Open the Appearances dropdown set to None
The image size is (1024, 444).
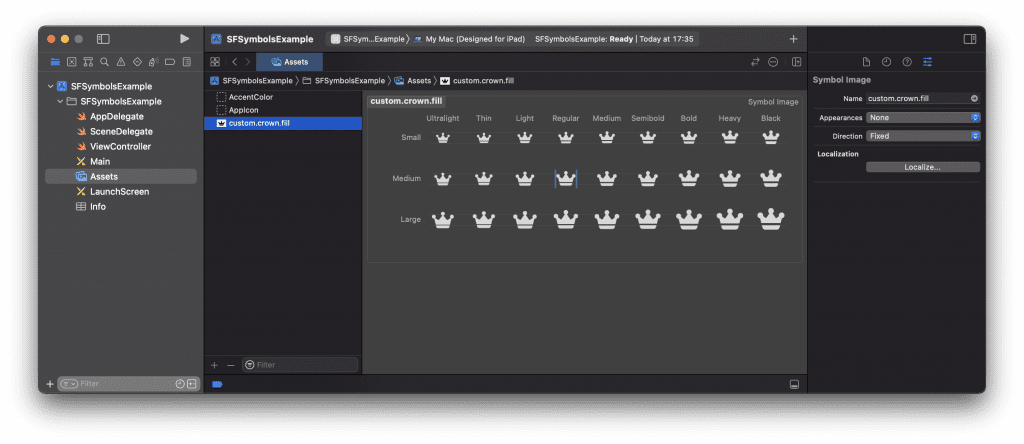coord(923,118)
